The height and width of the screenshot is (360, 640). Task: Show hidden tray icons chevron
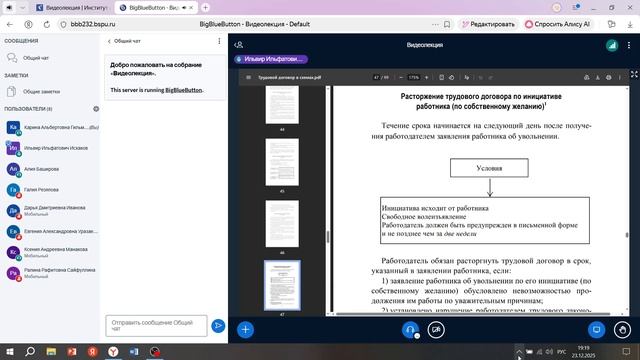pos(518,351)
